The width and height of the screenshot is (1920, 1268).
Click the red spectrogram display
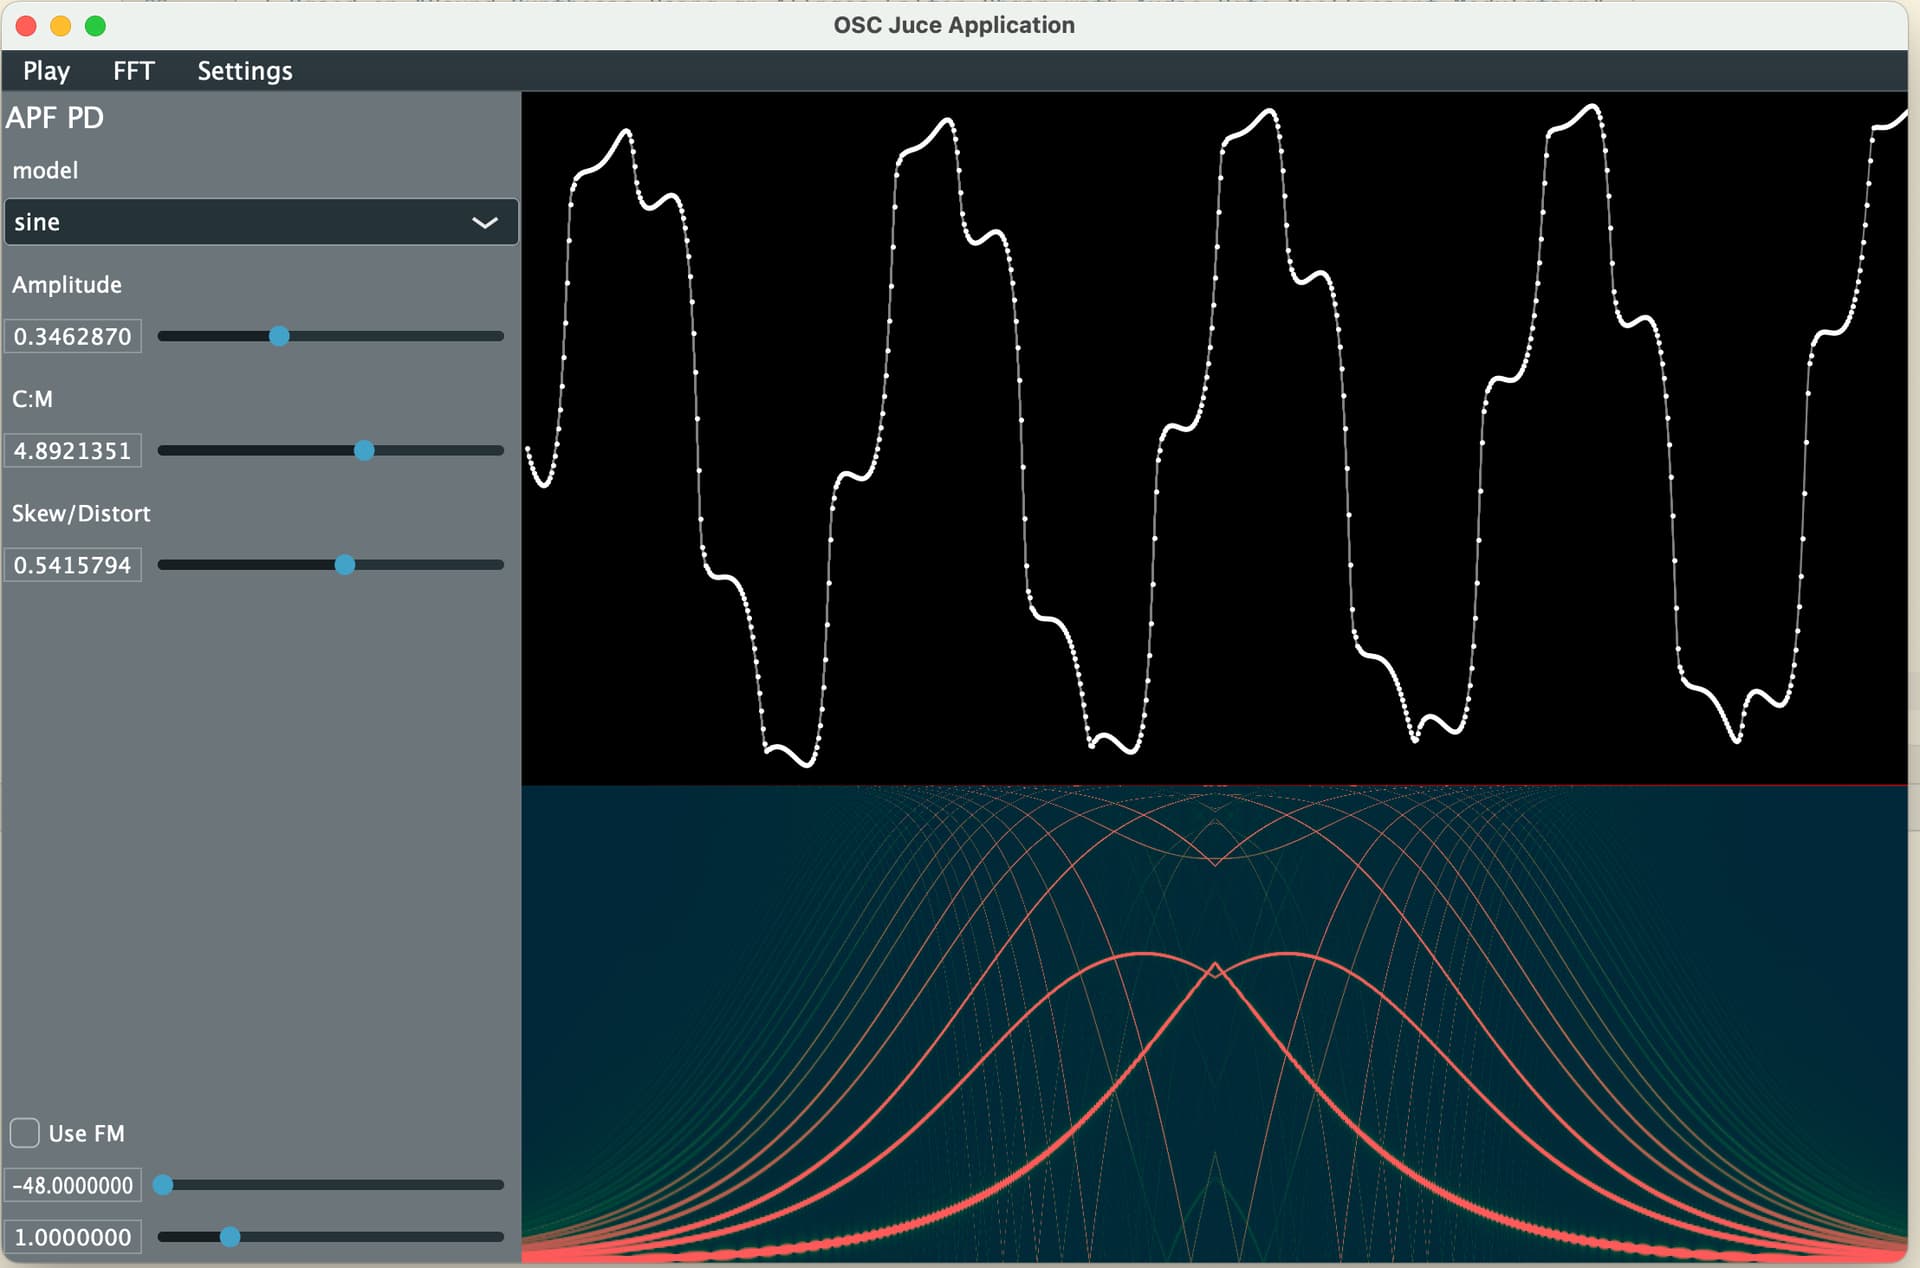coord(1214,1025)
